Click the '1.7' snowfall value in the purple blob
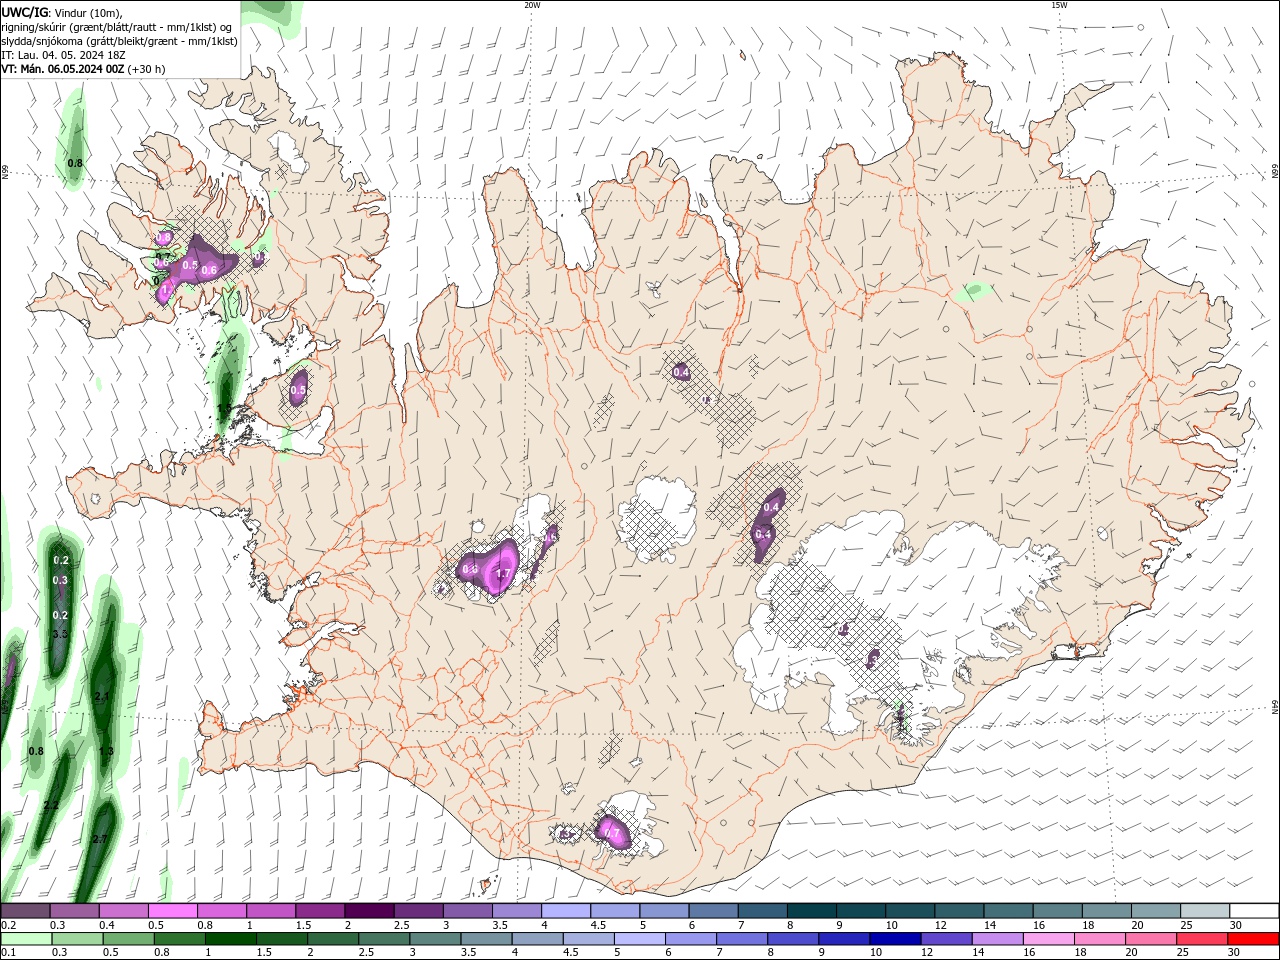Viewport: 1280px width, 960px height. pos(504,574)
